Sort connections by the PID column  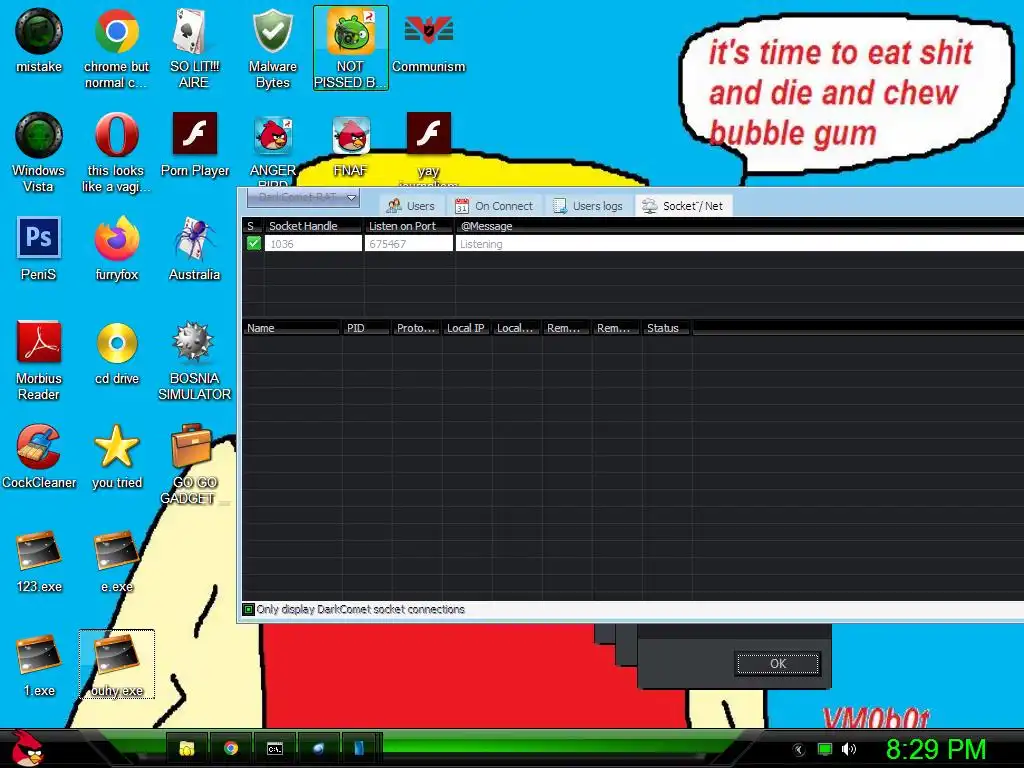(366, 328)
